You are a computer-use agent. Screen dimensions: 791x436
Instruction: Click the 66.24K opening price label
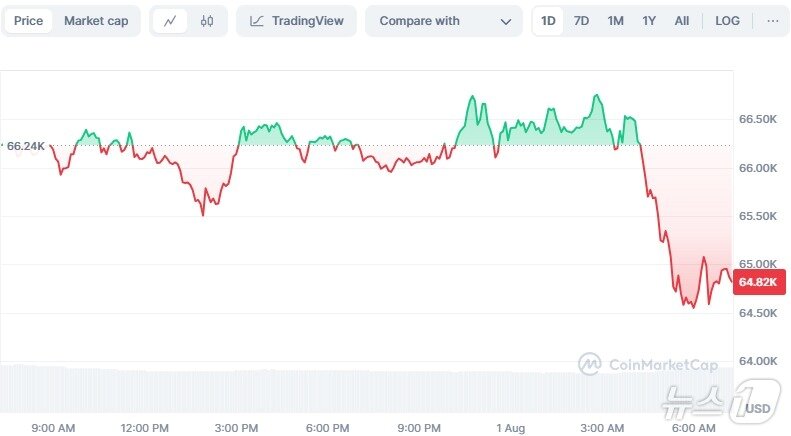25,146
